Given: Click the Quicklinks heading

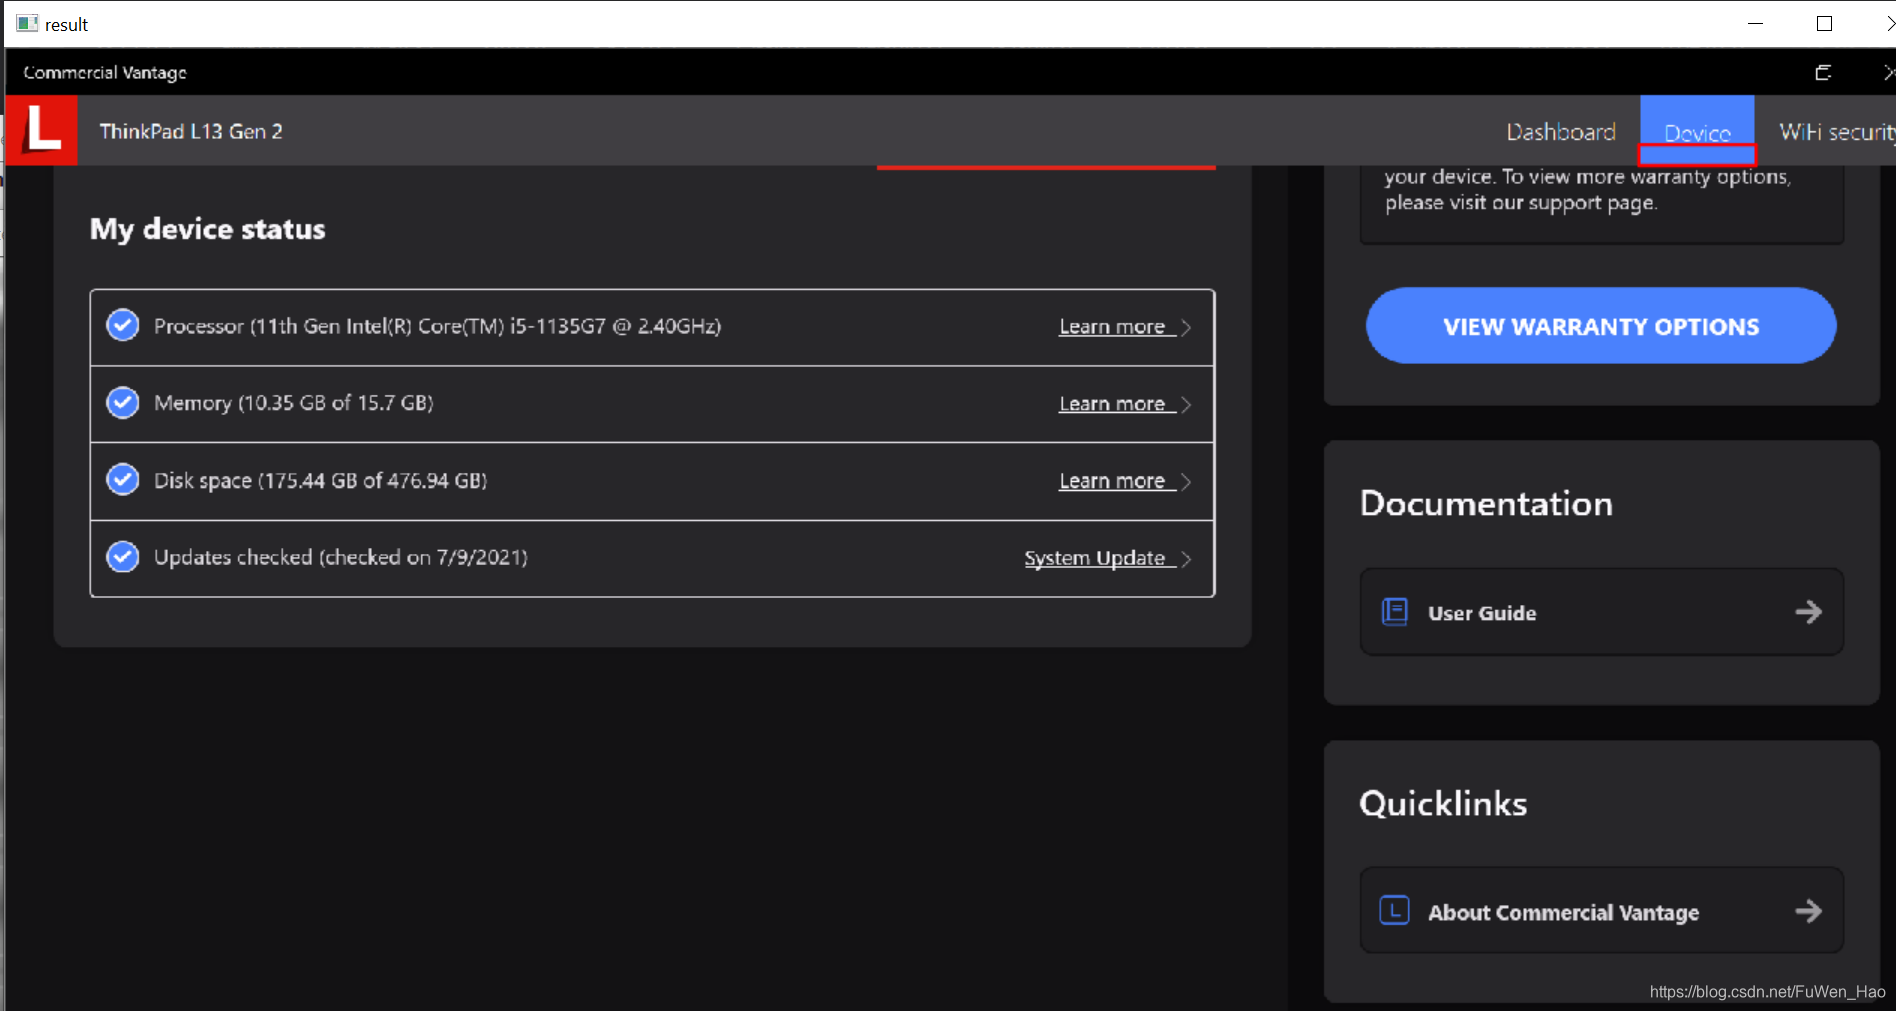Looking at the screenshot, I should (x=1443, y=803).
